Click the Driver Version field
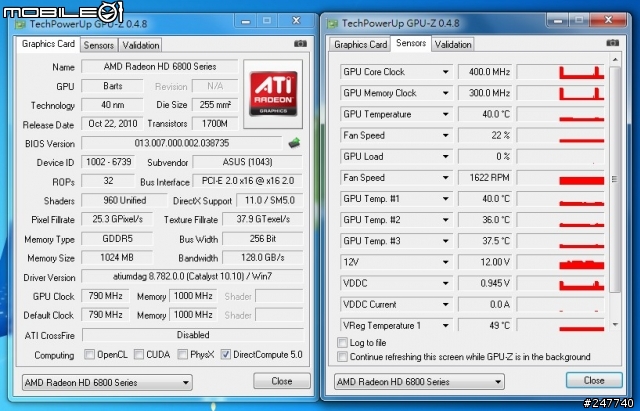 tap(192, 277)
